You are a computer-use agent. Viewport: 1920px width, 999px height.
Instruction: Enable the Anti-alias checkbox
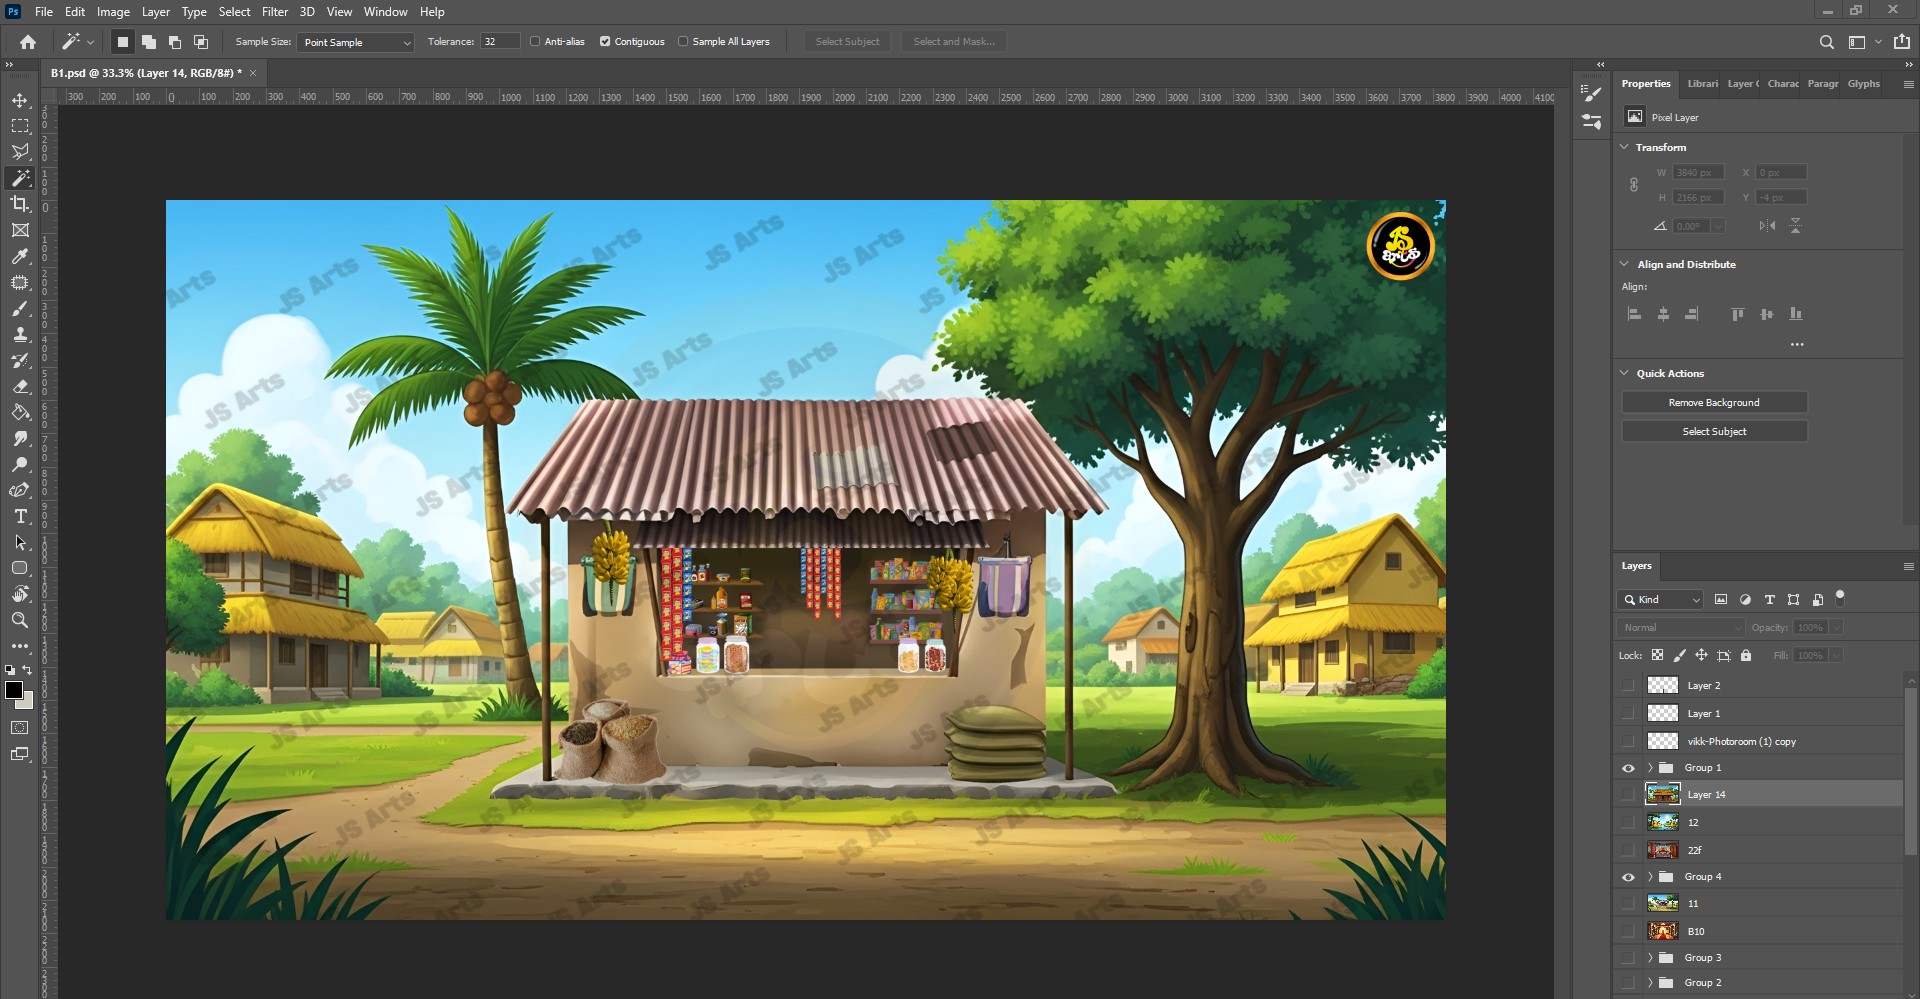(535, 42)
